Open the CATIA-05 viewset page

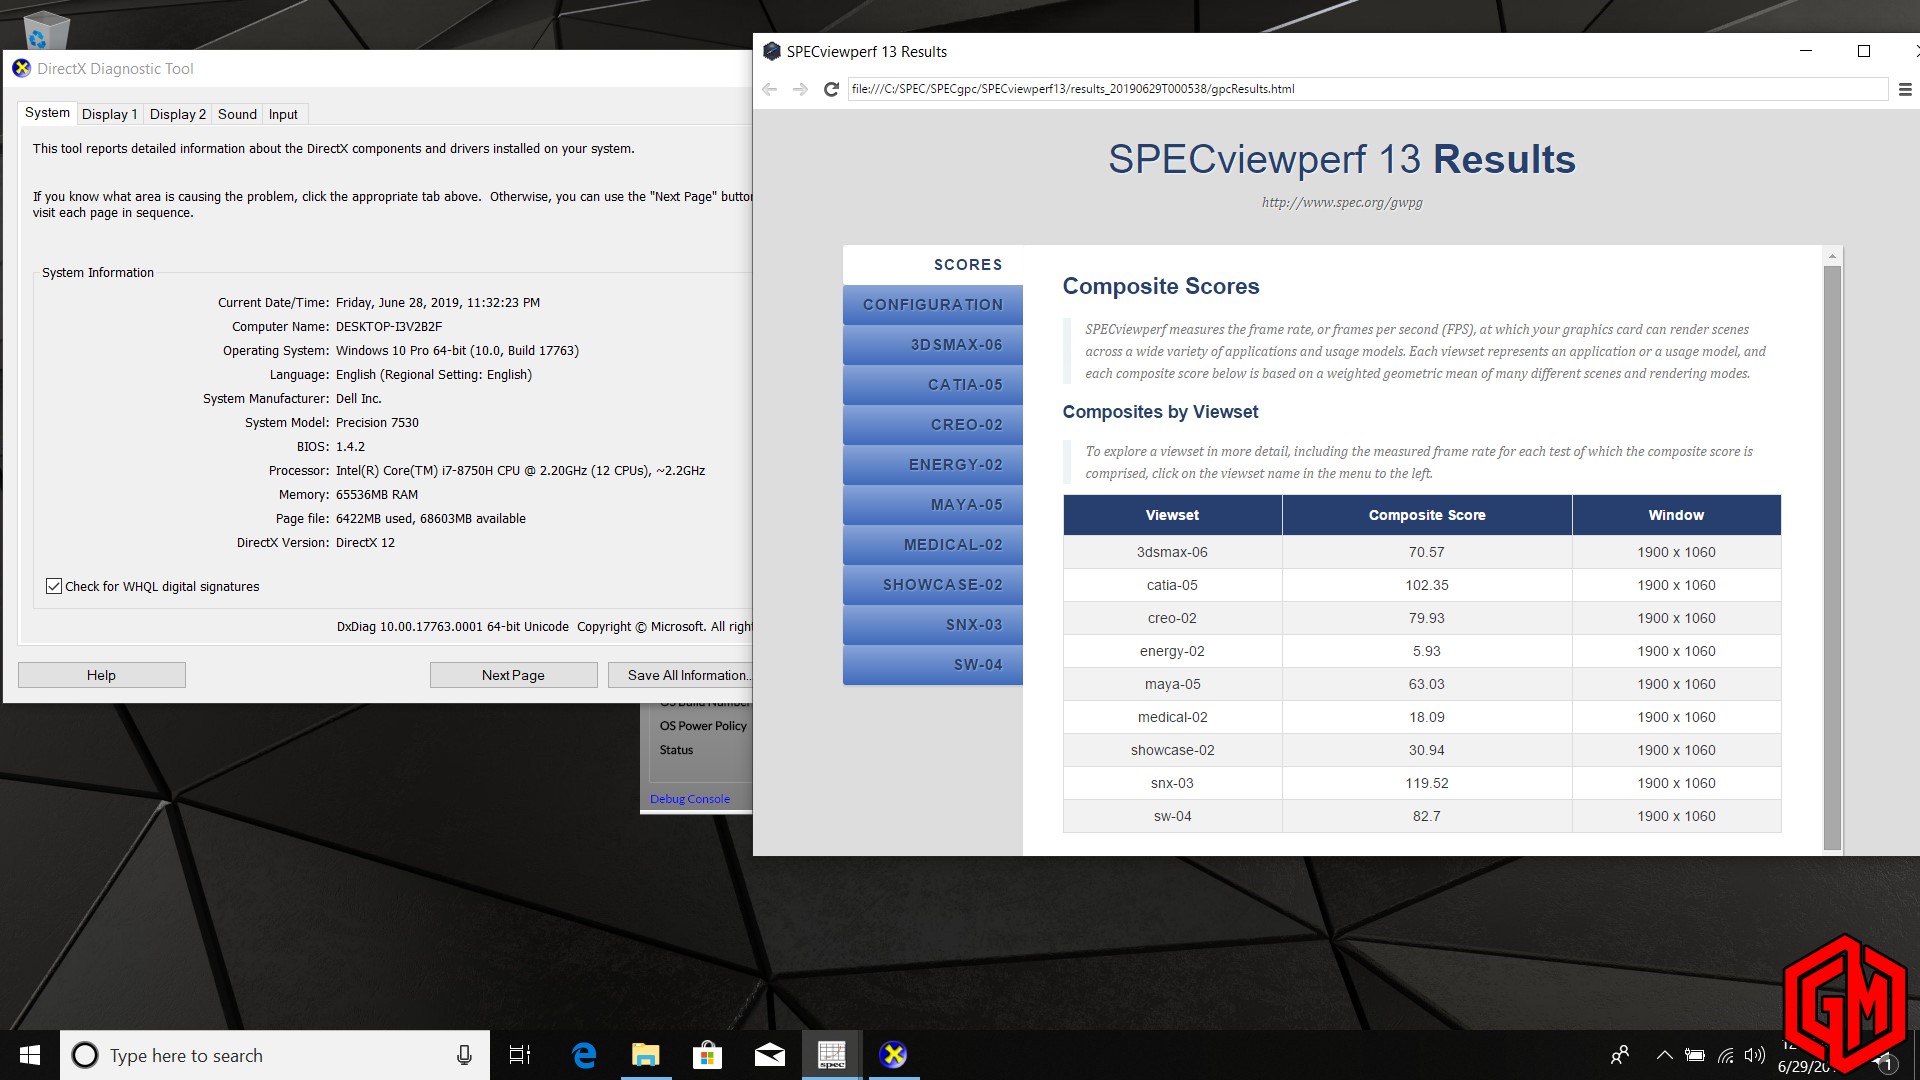point(933,385)
